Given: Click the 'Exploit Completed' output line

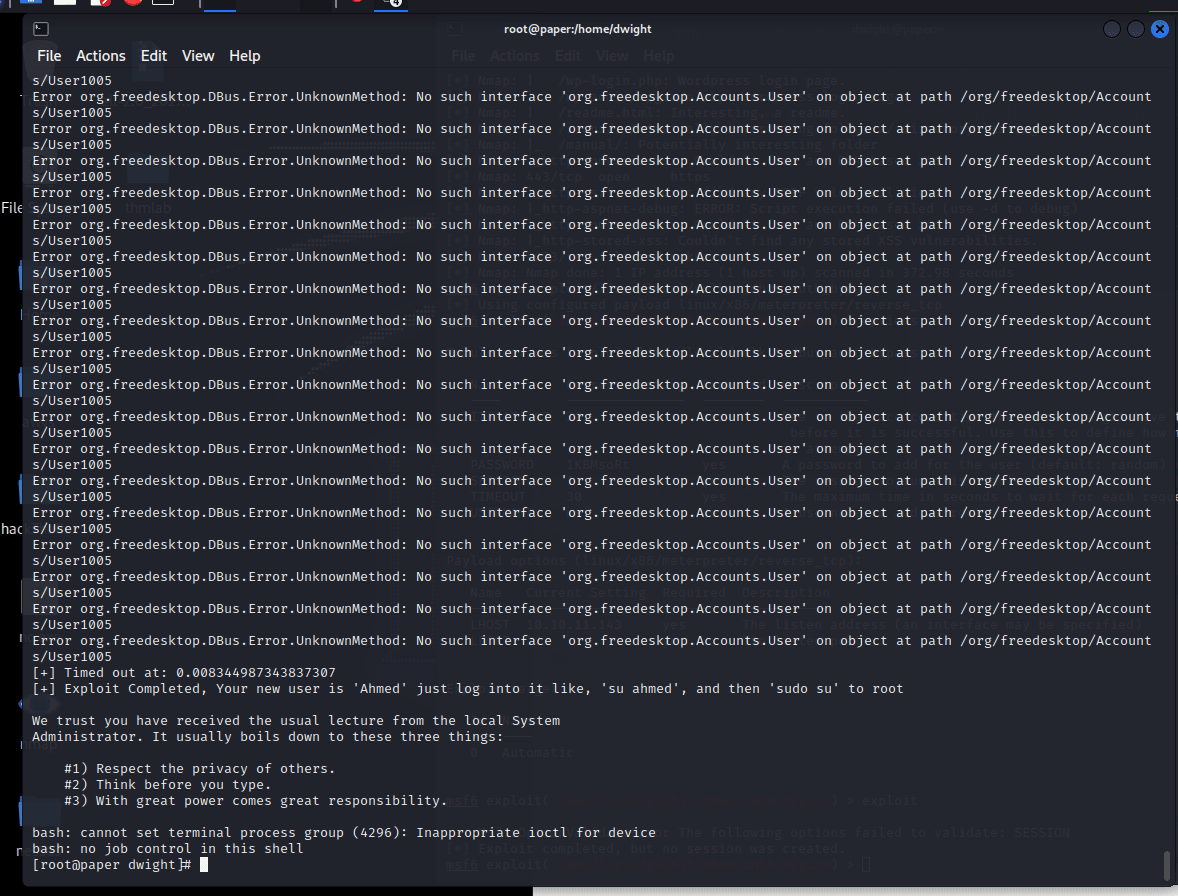Looking at the screenshot, I should [467, 689].
